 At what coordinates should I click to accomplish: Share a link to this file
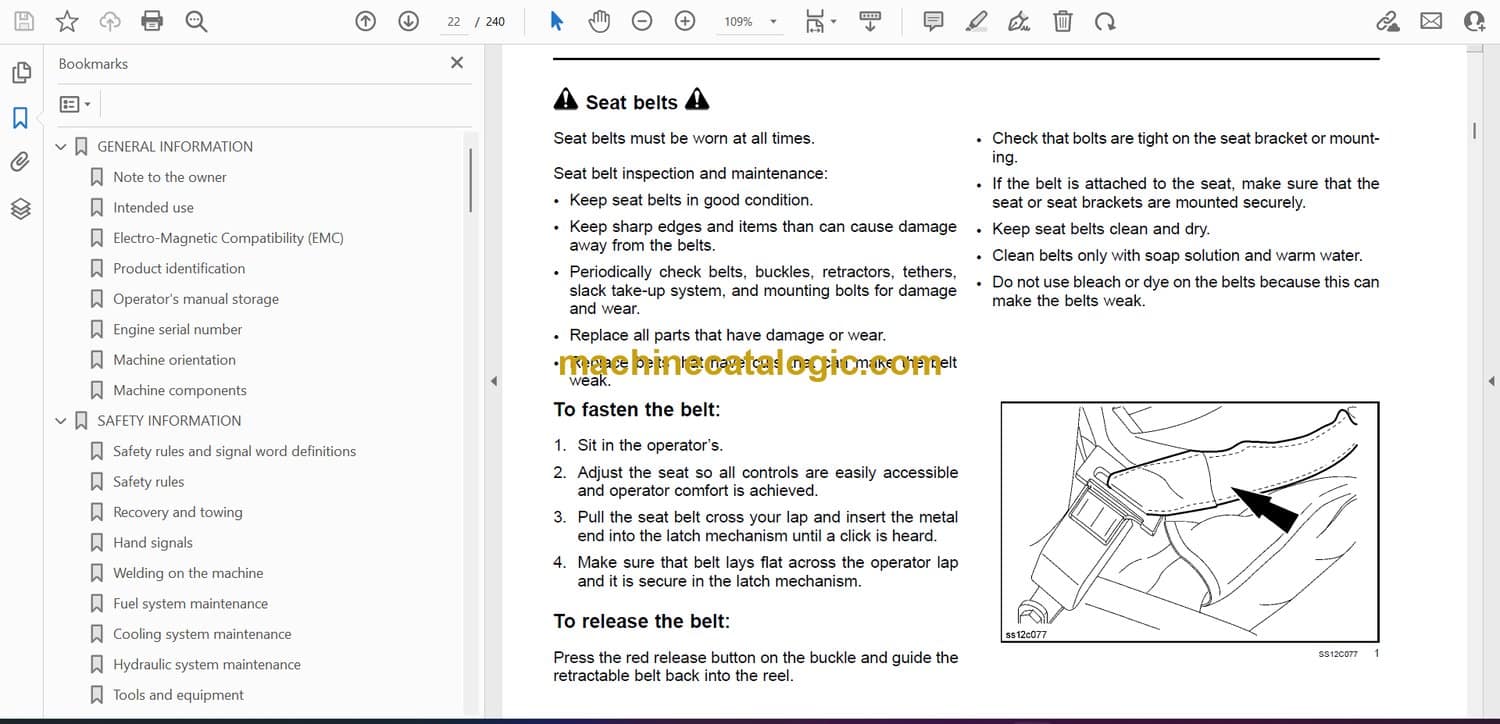click(x=1388, y=21)
